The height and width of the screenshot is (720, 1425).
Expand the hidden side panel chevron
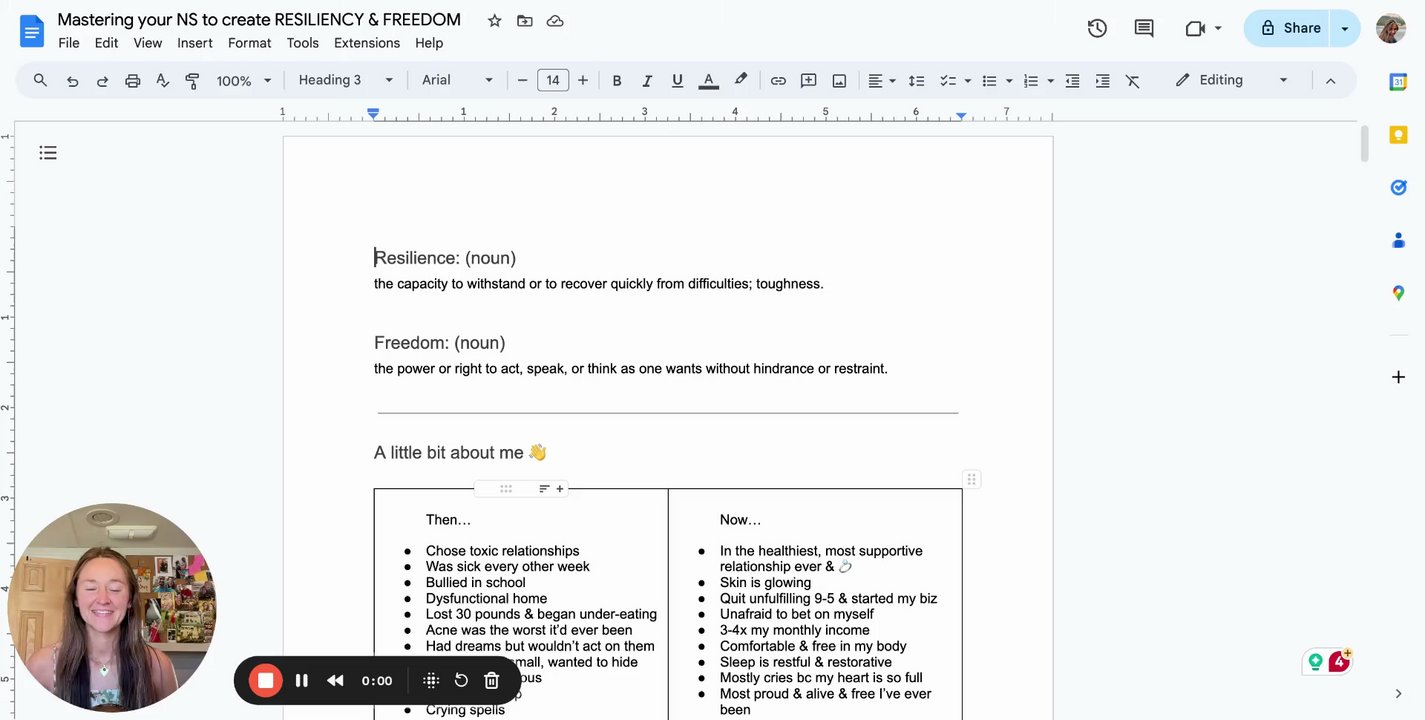1398,693
